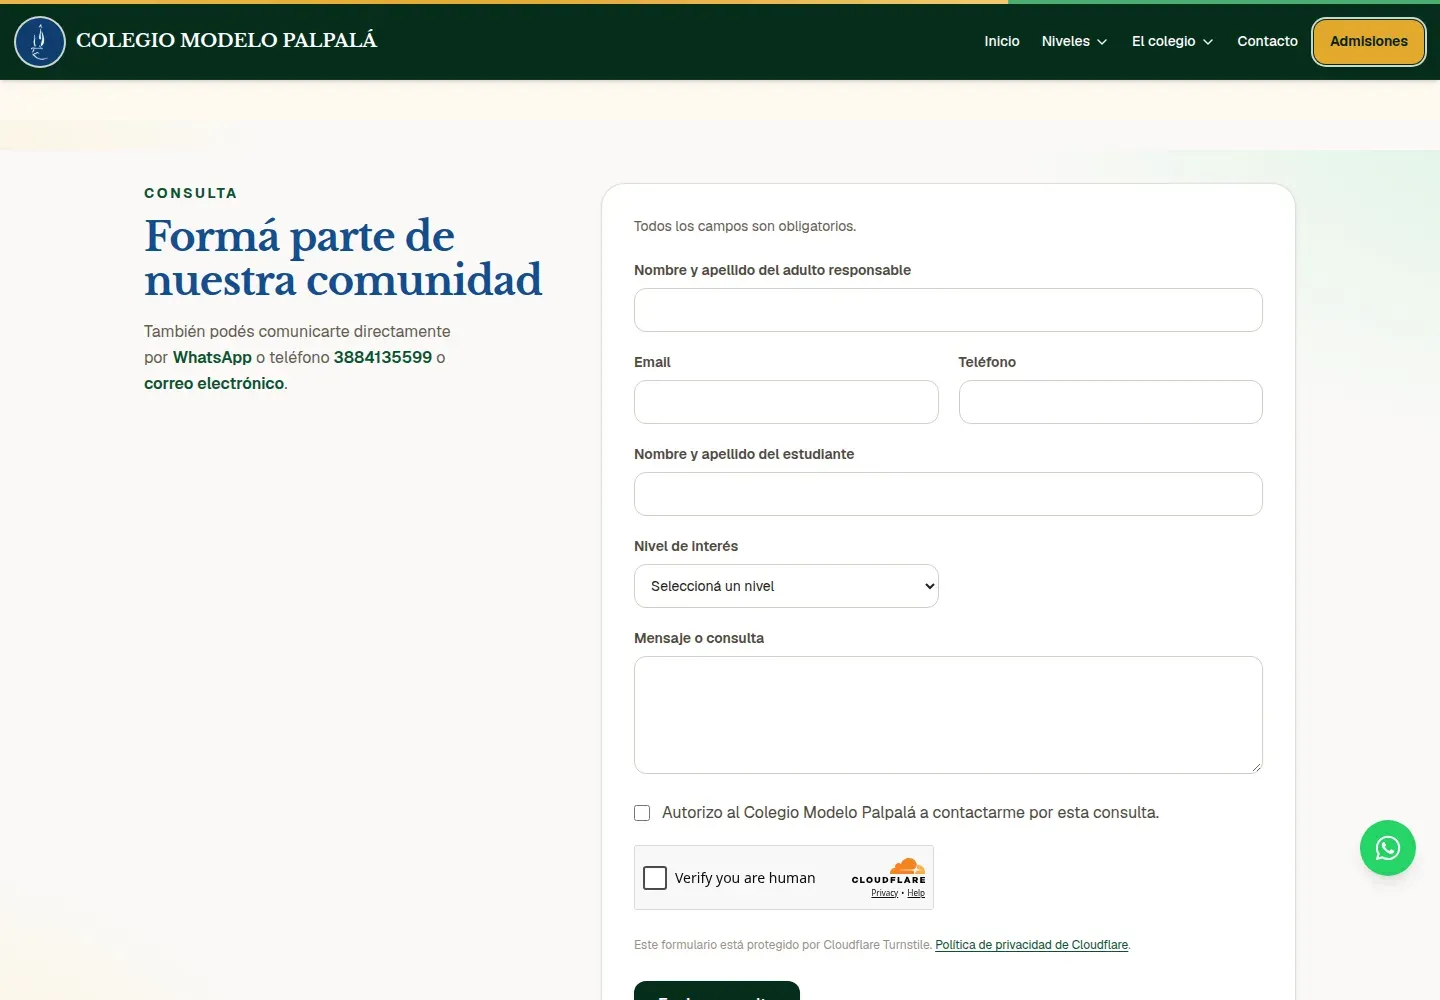1440x1000 pixels.
Task: Focus the responsible adult name field
Action: click(948, 310)
